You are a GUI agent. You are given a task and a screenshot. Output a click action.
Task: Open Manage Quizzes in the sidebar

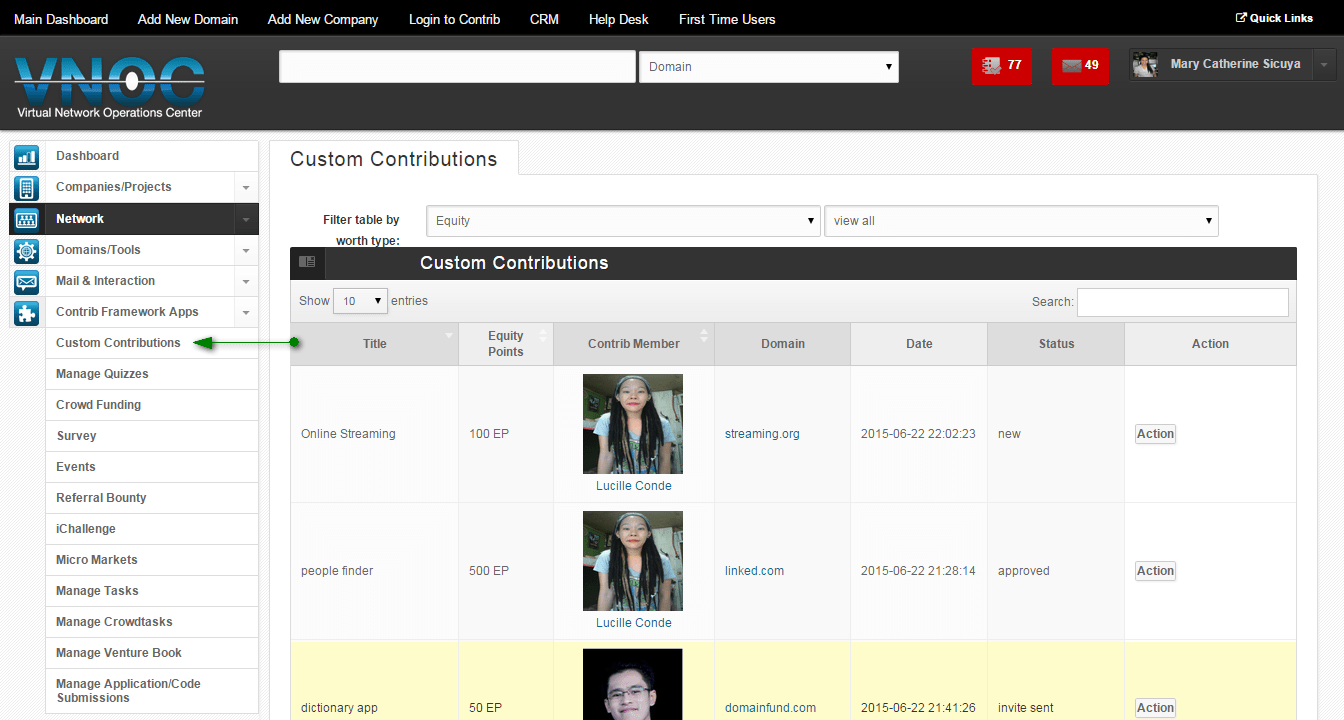coord(152,374)
